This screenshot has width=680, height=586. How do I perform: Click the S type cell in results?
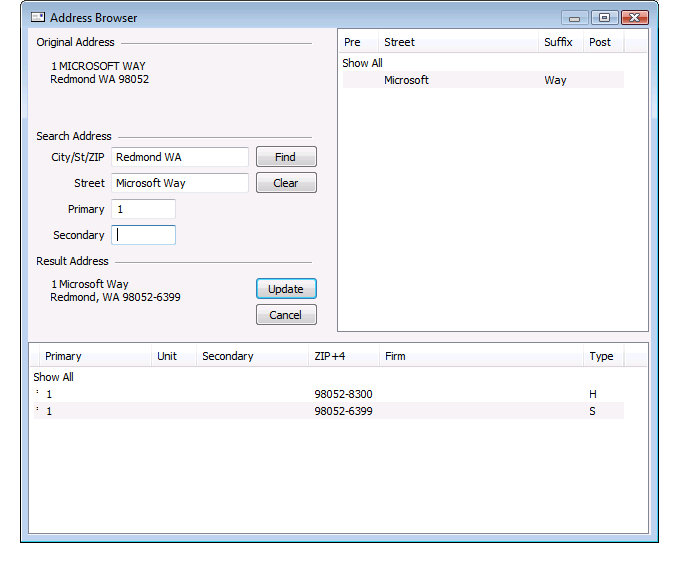[x=592, y=411]
